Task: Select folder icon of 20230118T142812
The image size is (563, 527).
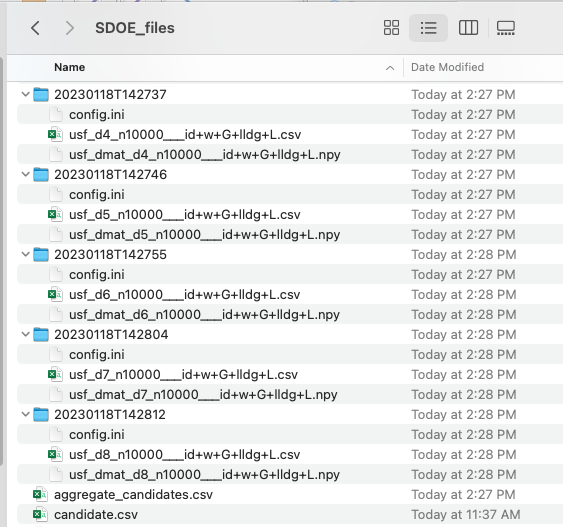Action: click(x=41, y=415)
